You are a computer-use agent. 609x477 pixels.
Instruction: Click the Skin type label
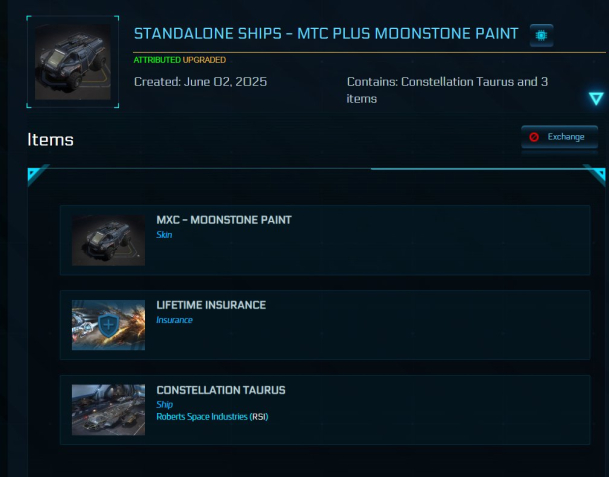click(x=165, y=235)
